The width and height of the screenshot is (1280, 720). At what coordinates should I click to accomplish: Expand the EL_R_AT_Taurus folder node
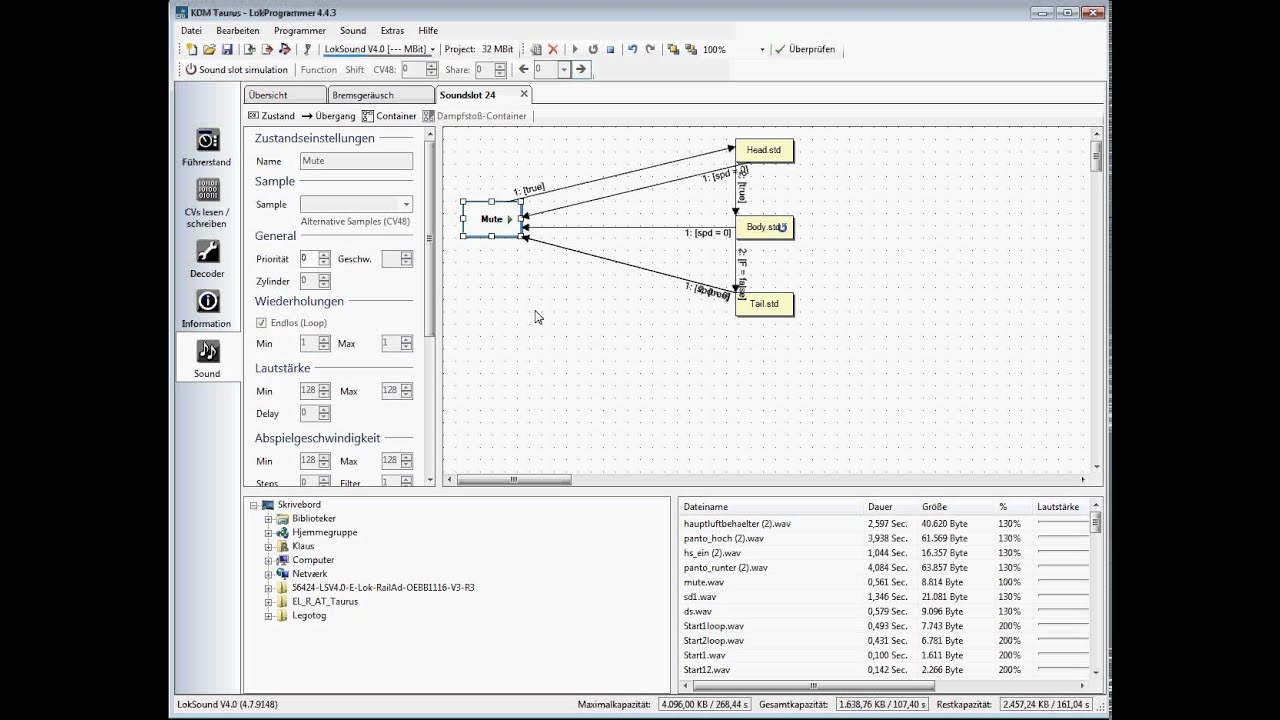(268, 602)
